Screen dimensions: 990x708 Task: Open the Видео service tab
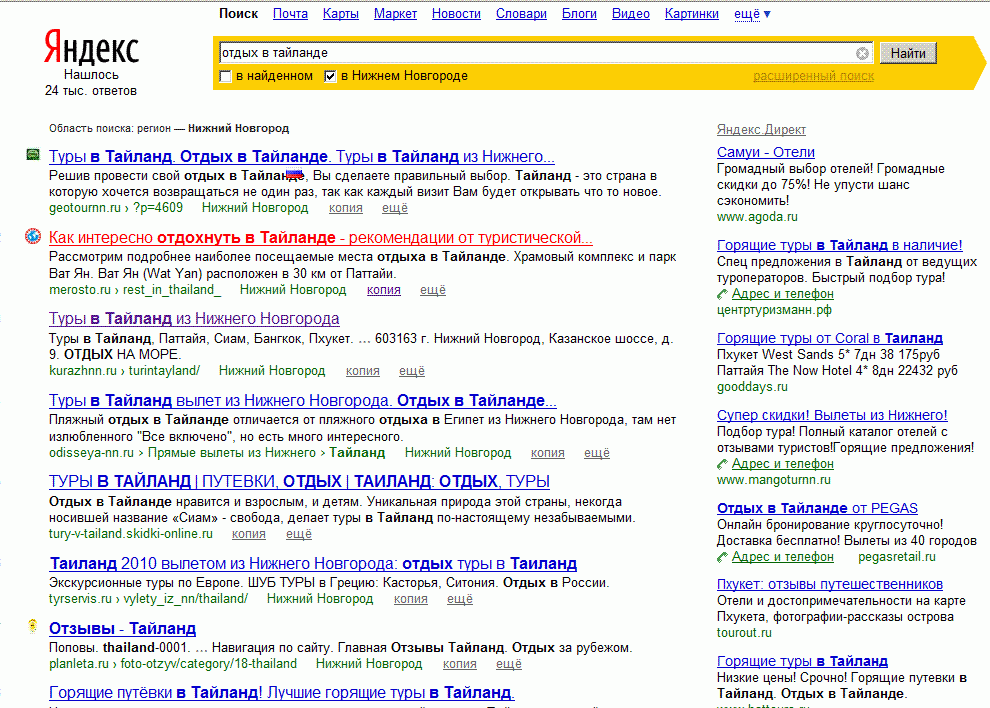[x=631, y=14]
